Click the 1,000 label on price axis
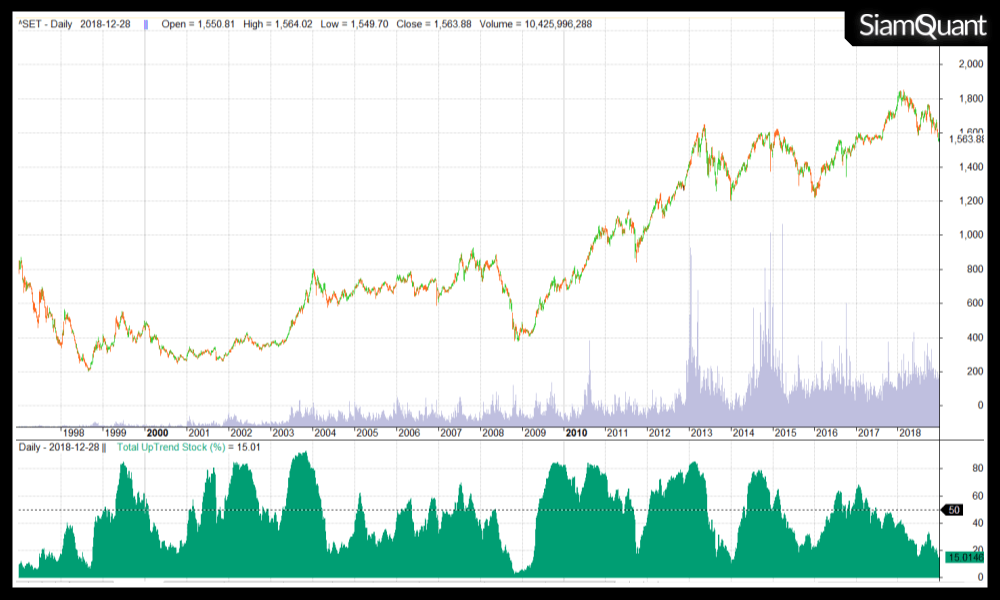 tap(970, 235)
